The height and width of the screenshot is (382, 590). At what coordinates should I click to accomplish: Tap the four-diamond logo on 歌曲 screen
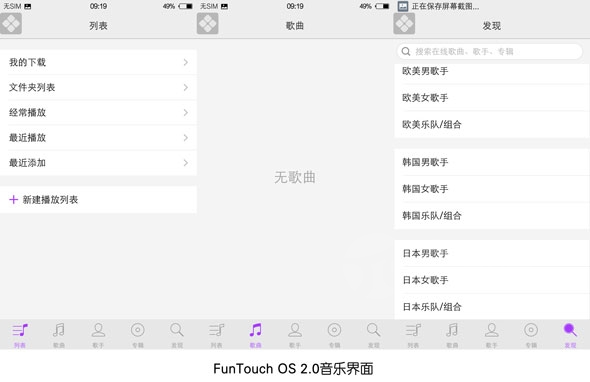point(207,23)
